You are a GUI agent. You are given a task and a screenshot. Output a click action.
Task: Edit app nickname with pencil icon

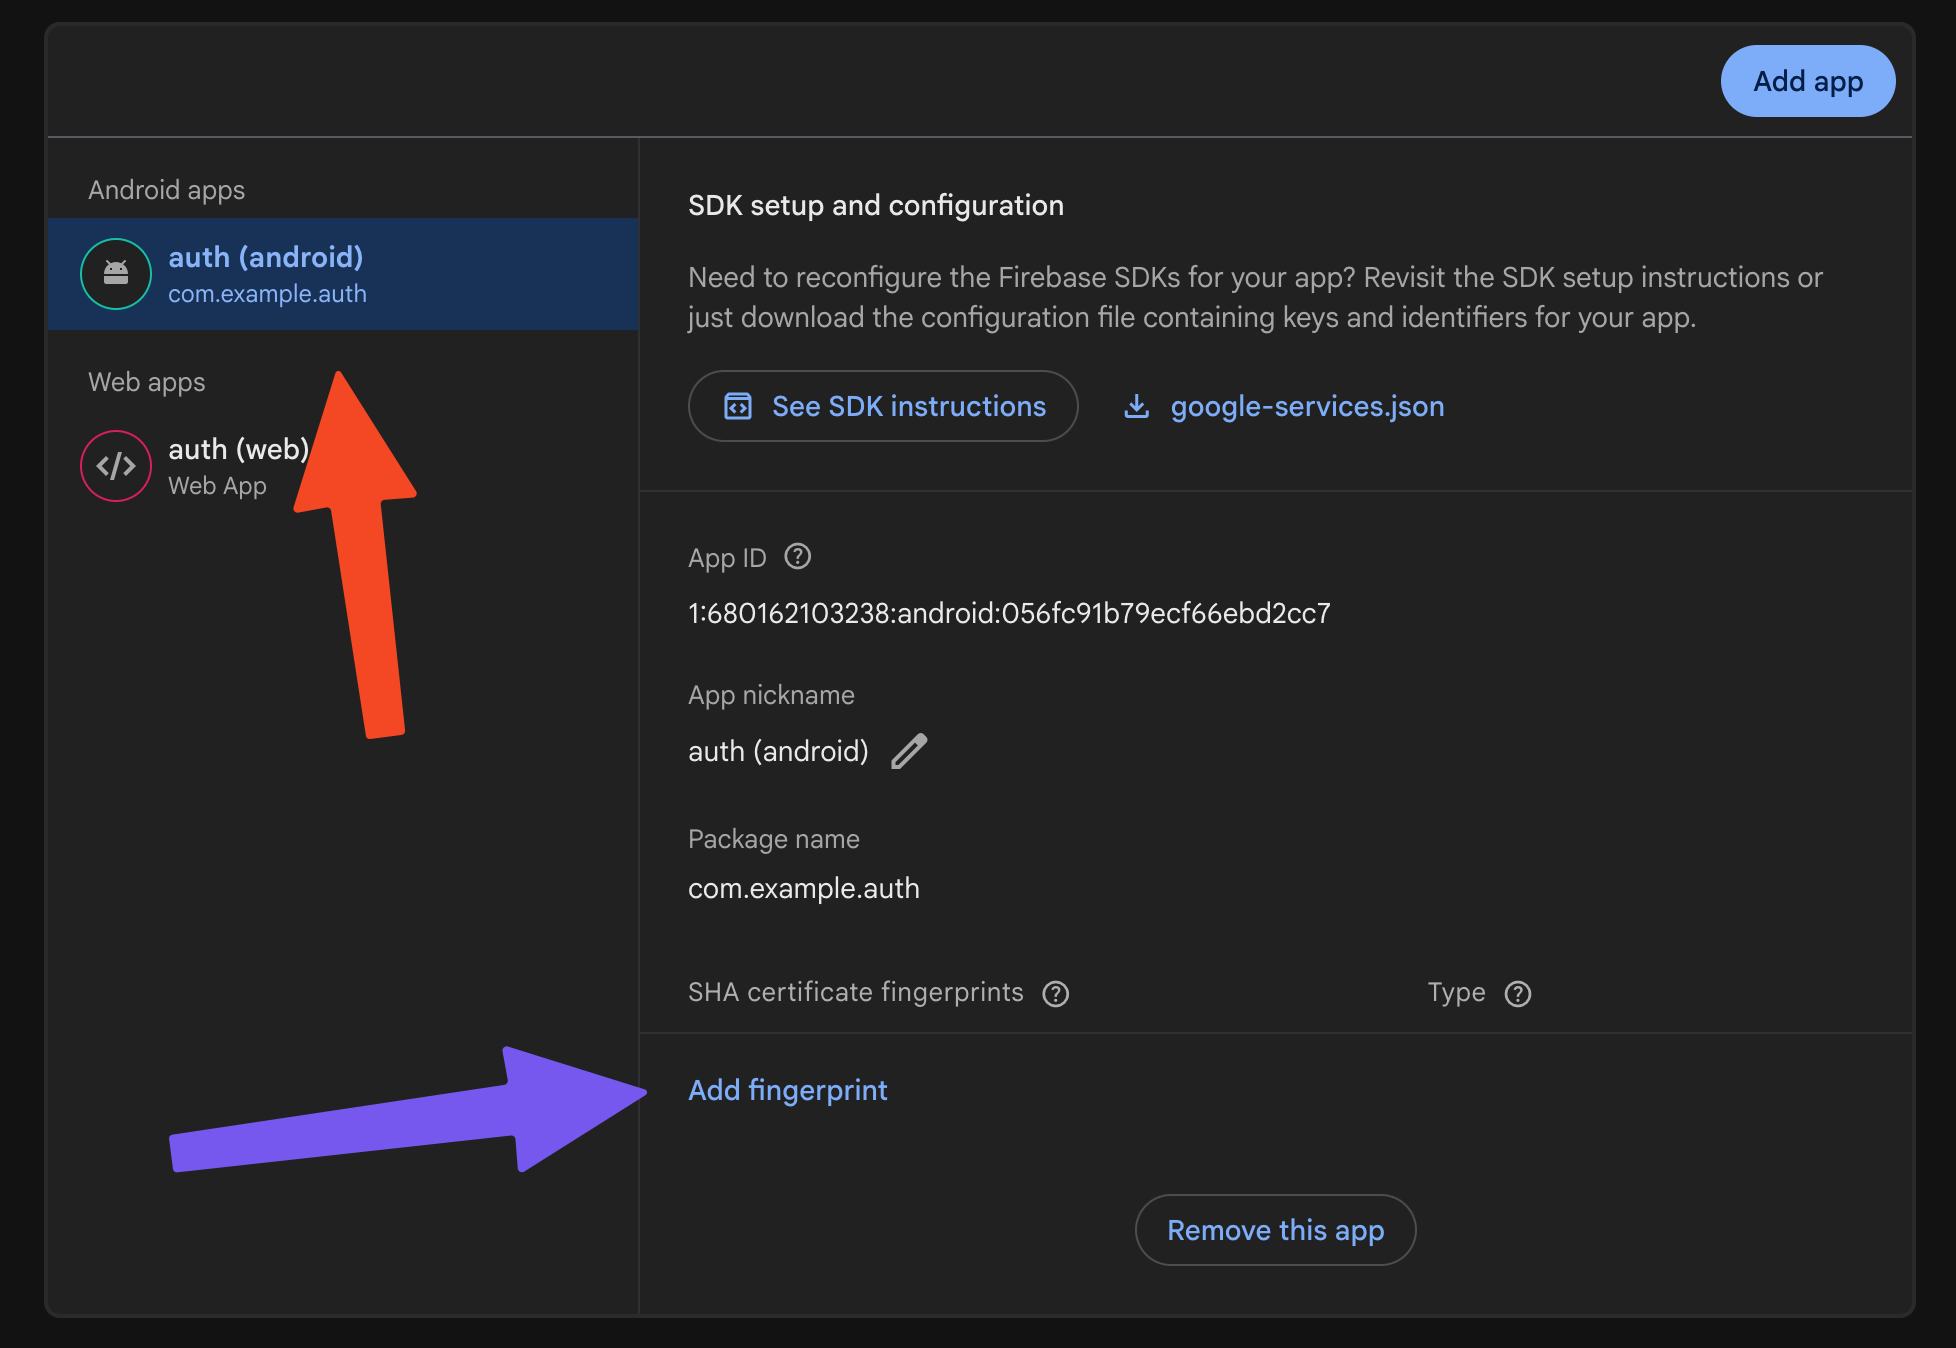(909, 751)
